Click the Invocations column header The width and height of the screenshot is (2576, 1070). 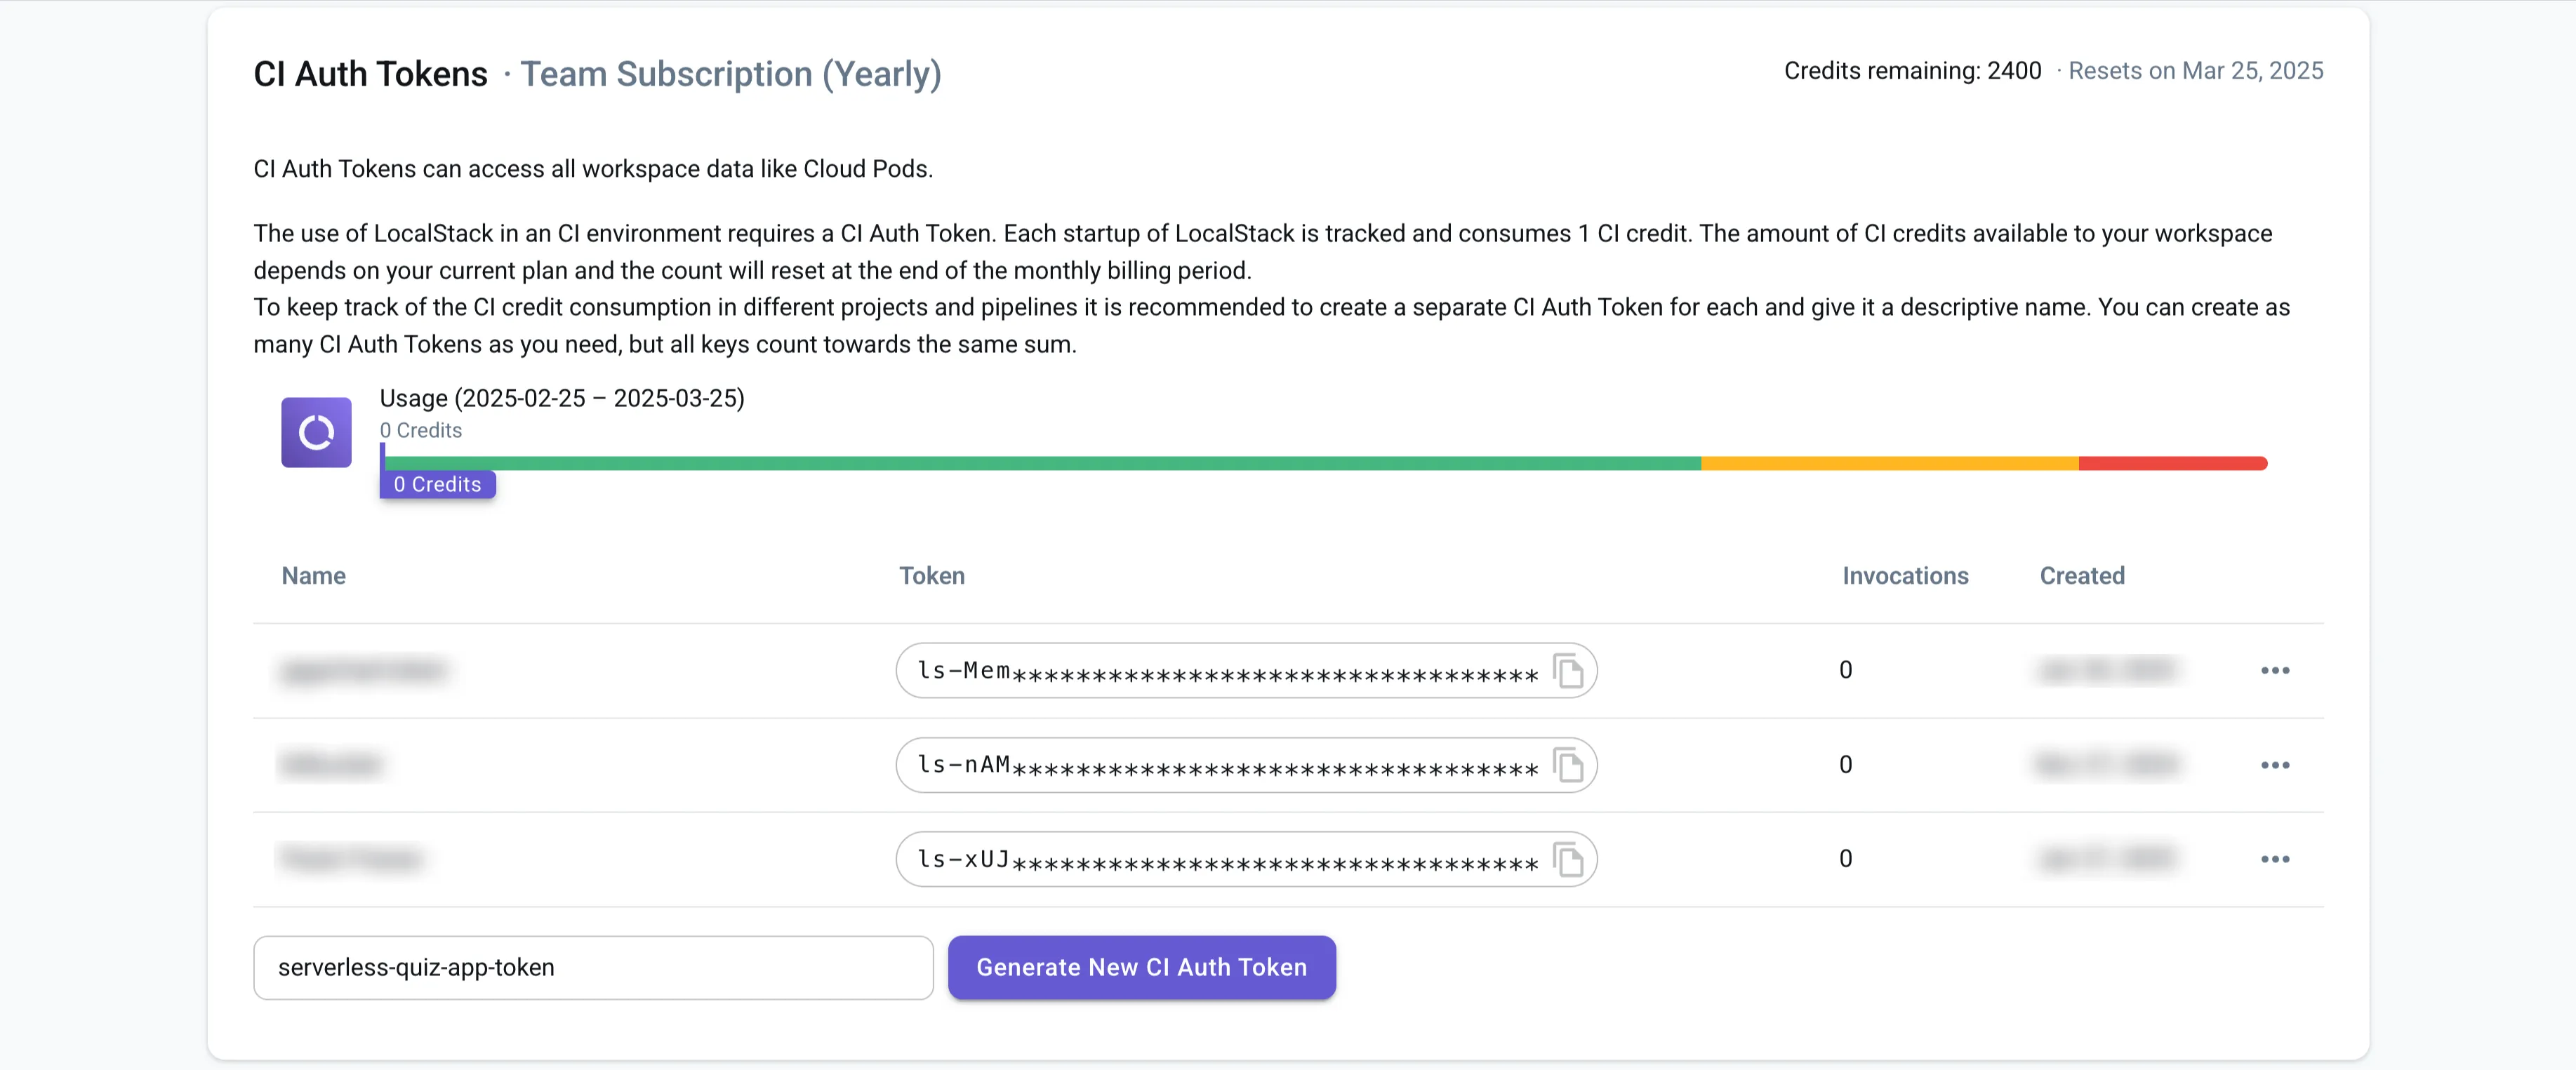[1905, 576]
